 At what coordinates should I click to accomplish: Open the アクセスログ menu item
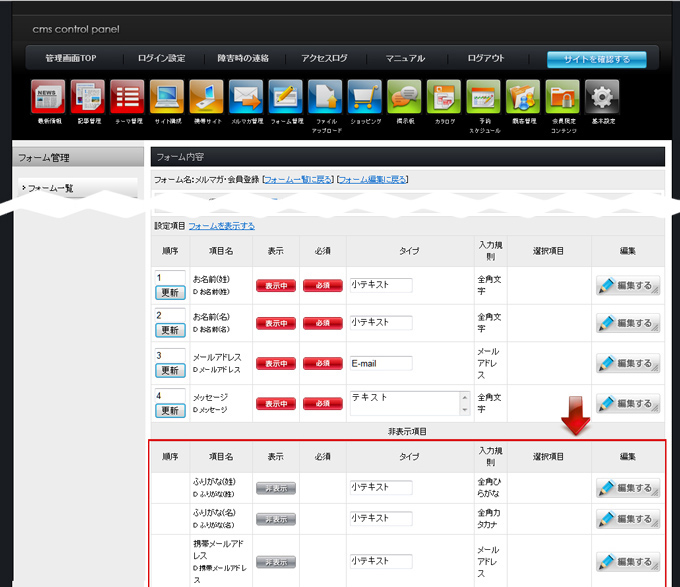pyautogui.click(x=324, y=59)
